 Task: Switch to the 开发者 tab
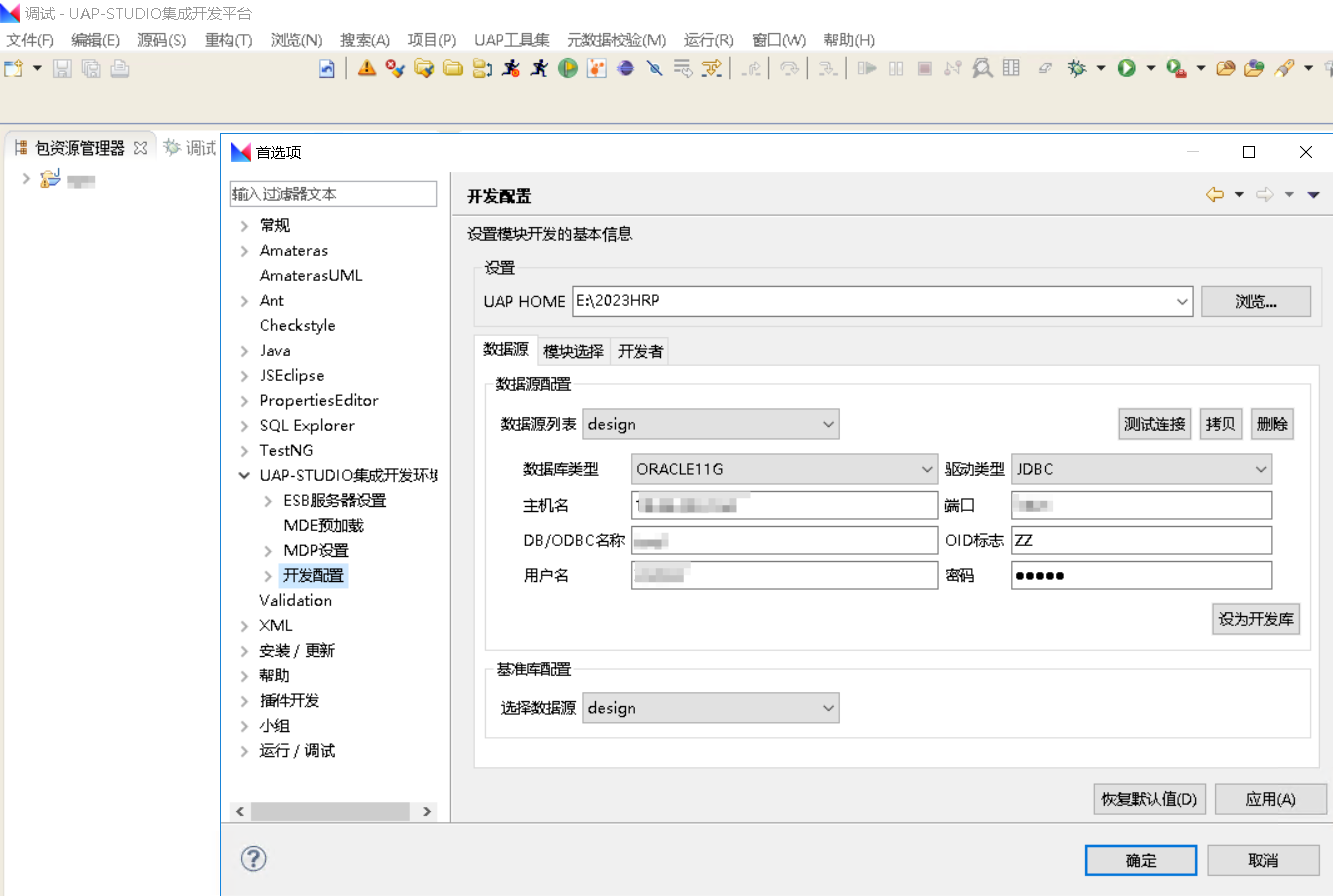click(x=640, y=352)
